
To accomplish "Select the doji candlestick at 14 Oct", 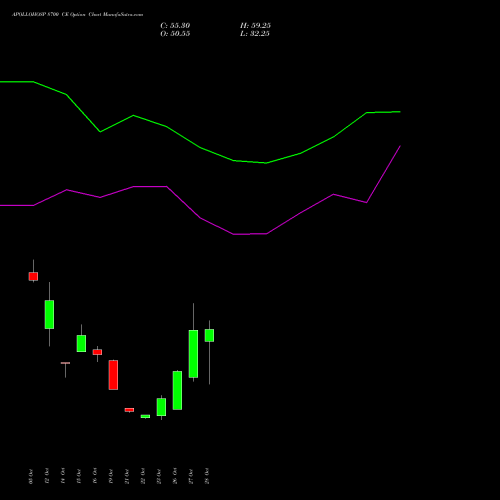I will point(65,363).
